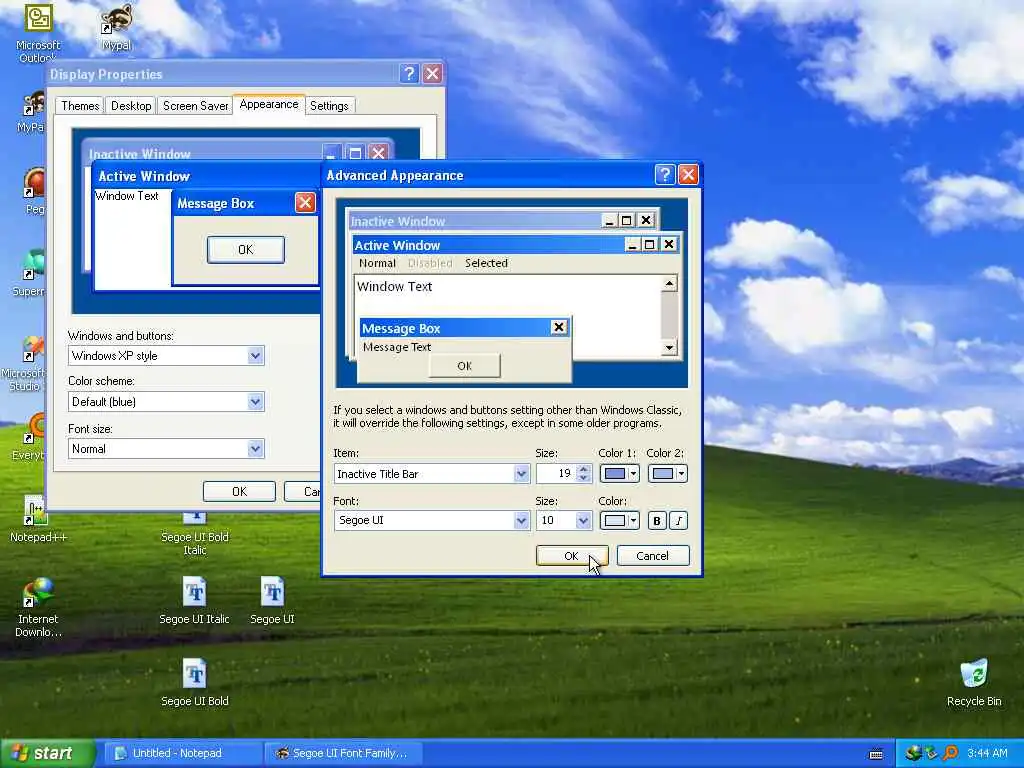This screenshot has width=1024, height=768.
Task: Click the item Size field showing 19
Action: pyautogui.click(x=557, y=473)
